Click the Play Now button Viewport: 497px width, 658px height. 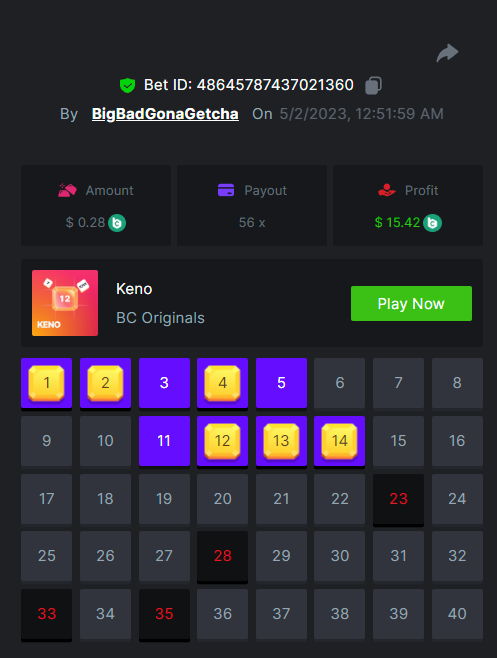click(411, 303)
